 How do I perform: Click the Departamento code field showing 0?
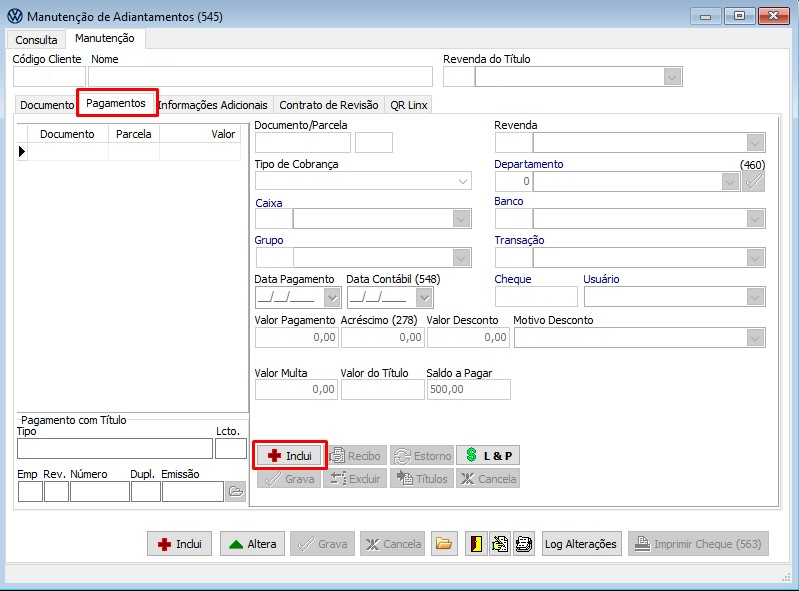tap(514, 181)
